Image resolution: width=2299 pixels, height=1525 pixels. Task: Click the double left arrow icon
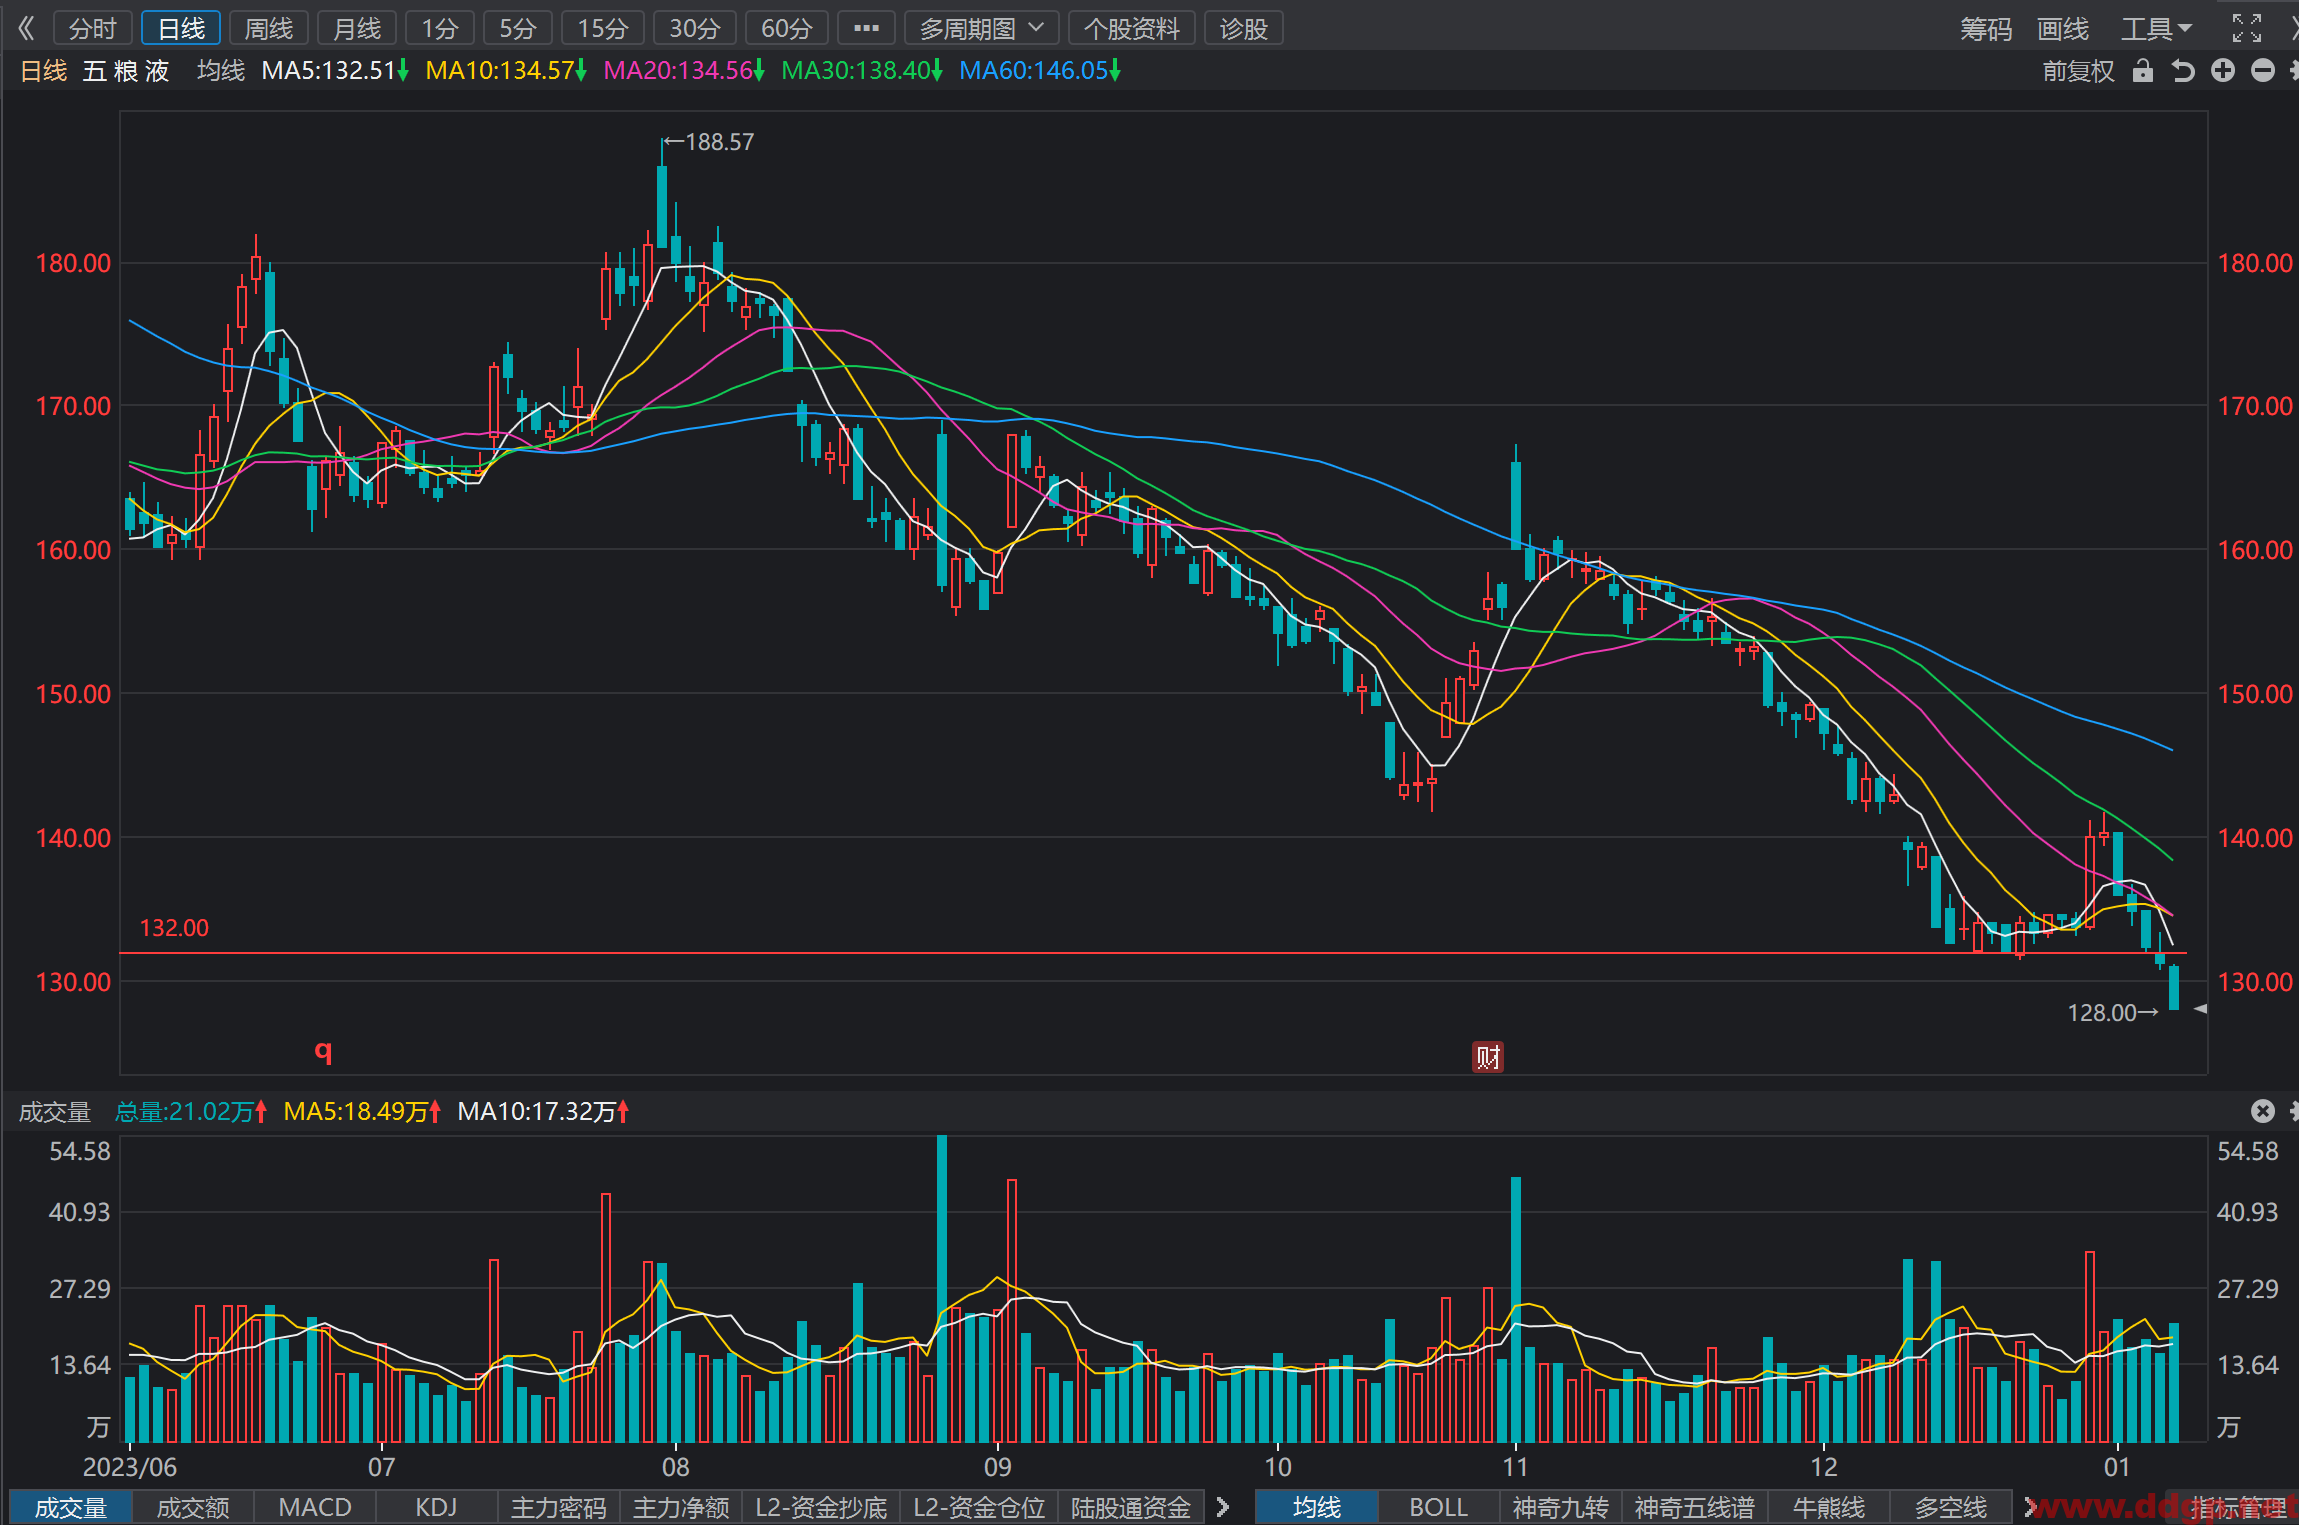[x=26, y=28]
